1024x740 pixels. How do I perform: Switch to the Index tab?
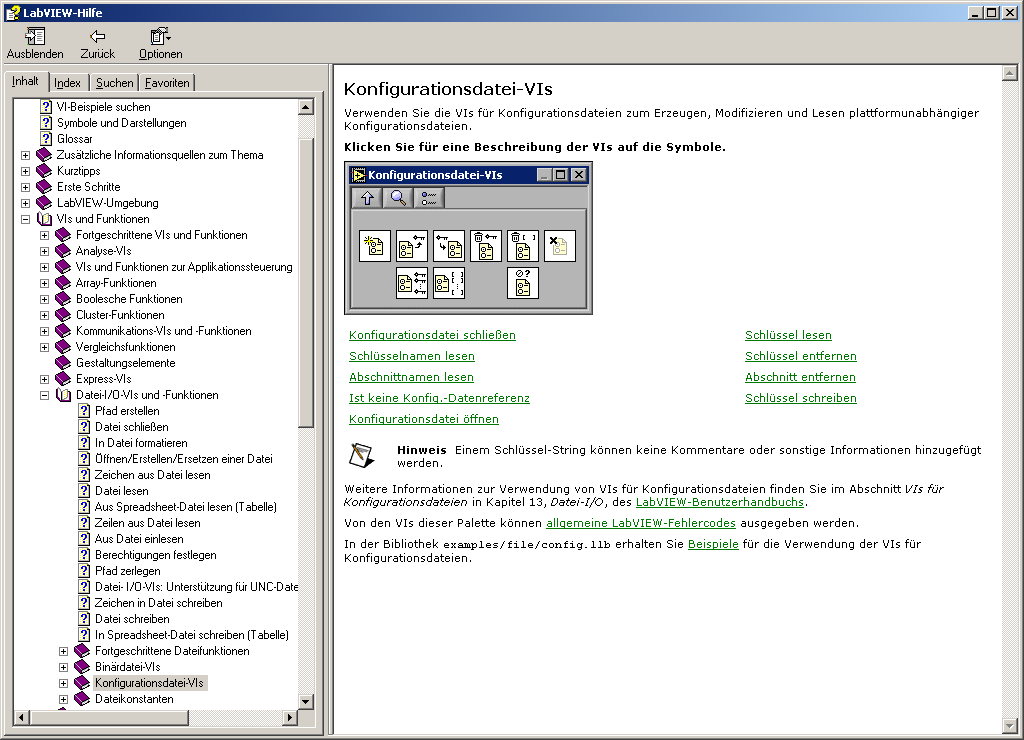(67, 83)
